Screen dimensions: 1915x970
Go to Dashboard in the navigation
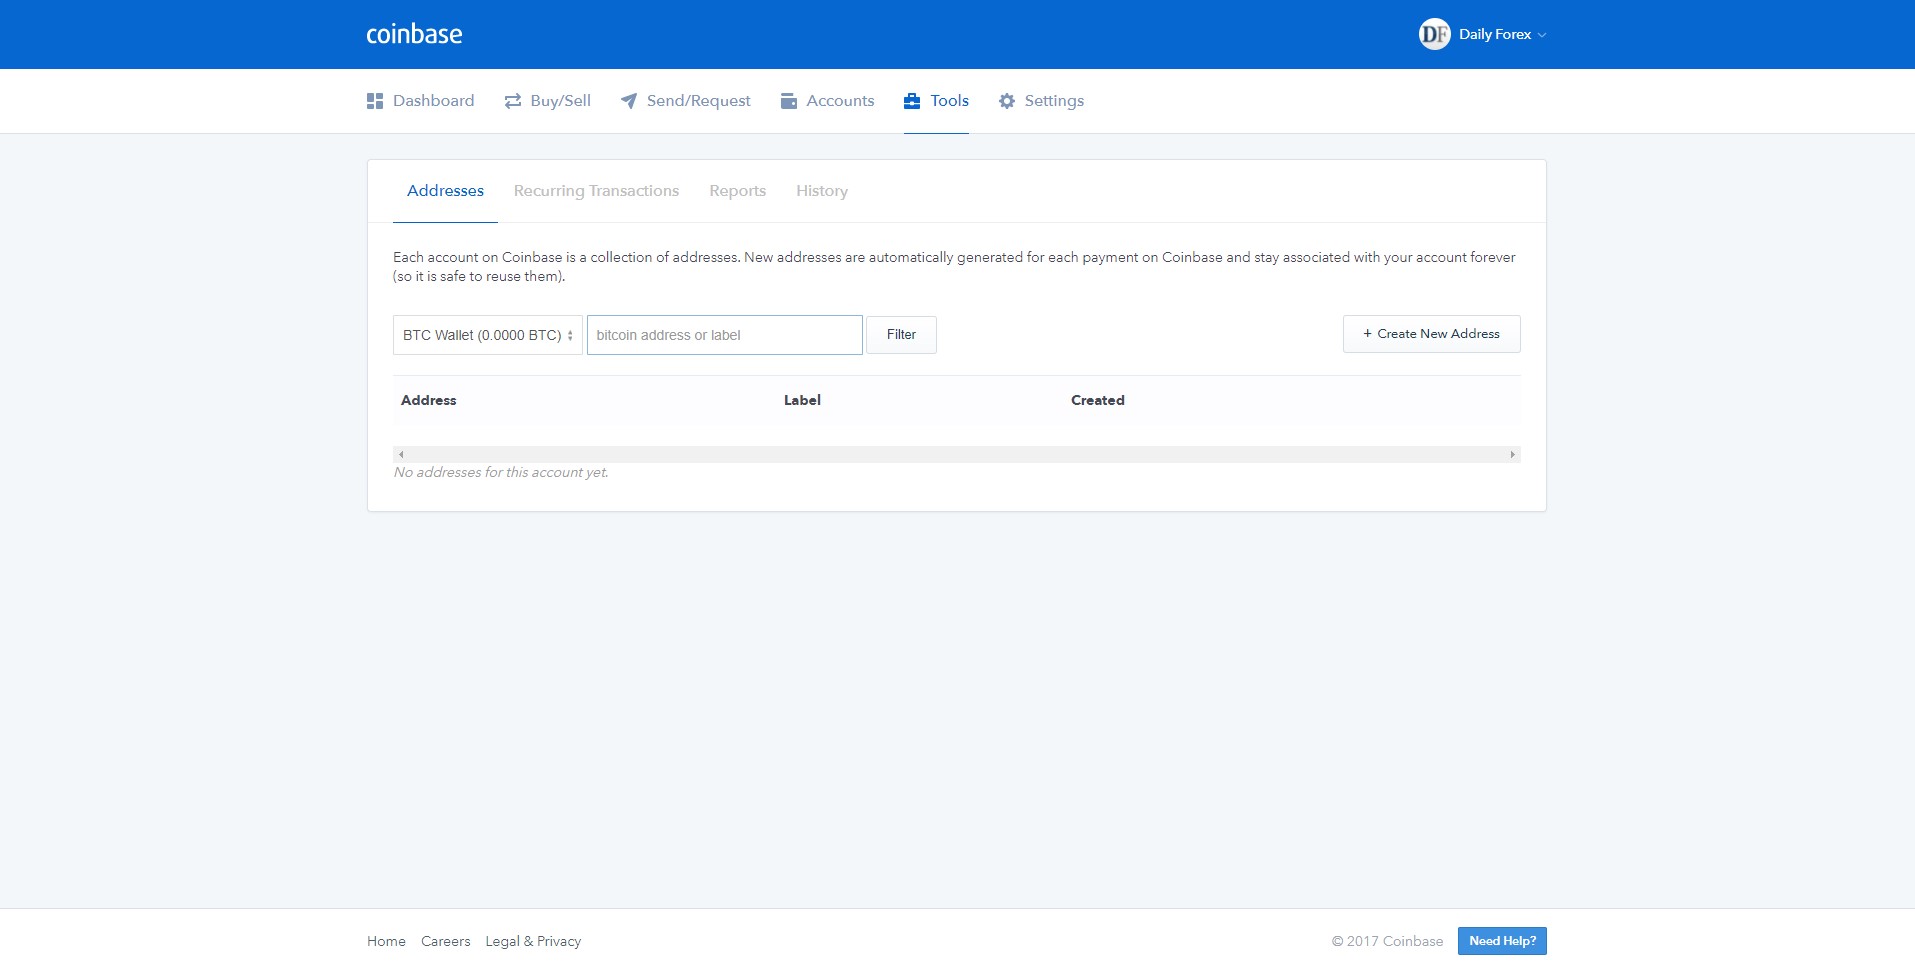(421, 101)
